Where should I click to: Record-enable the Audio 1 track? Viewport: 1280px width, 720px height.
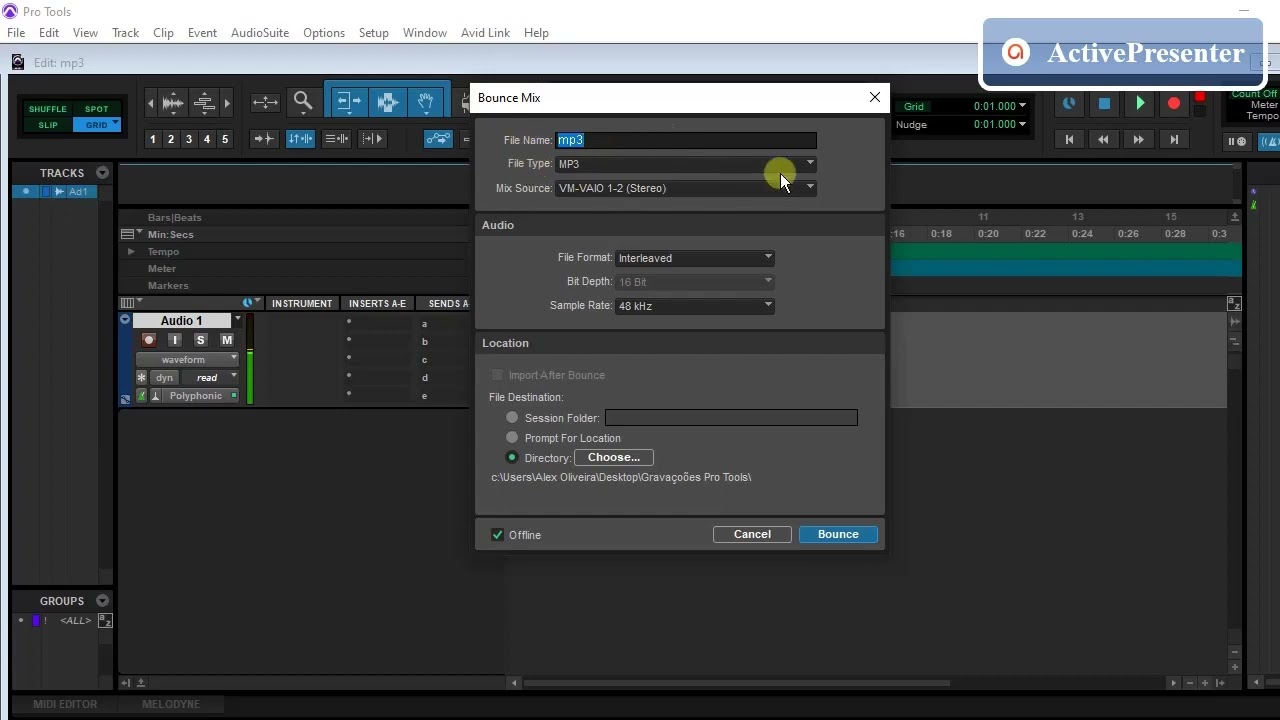click(149, 340)
